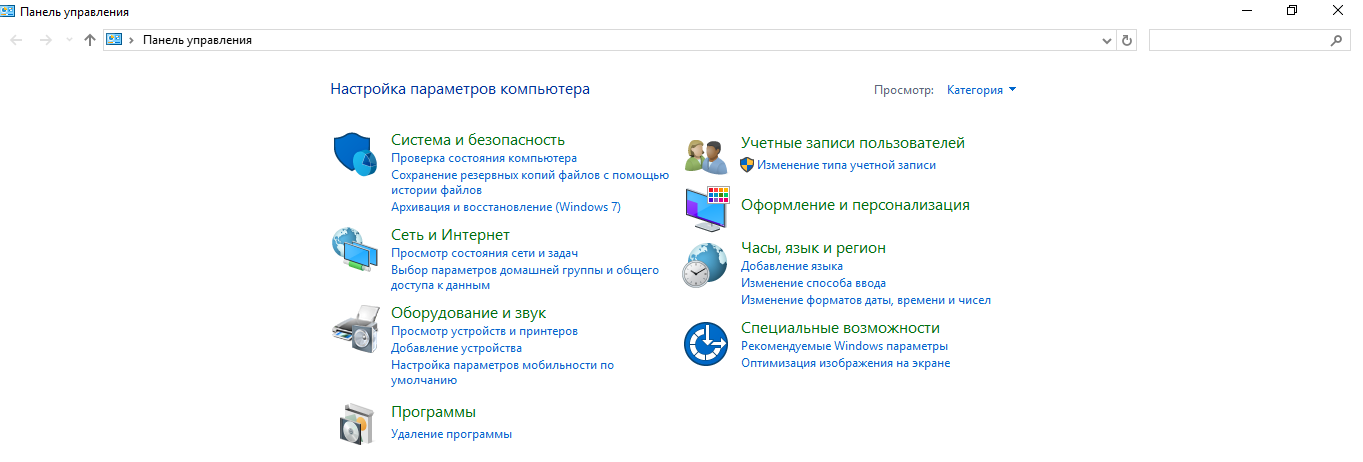The height and width of the screenshot is (462, 1363).
Task: Minimize the Control Panel window
Action: click(x=1247, y=11)
